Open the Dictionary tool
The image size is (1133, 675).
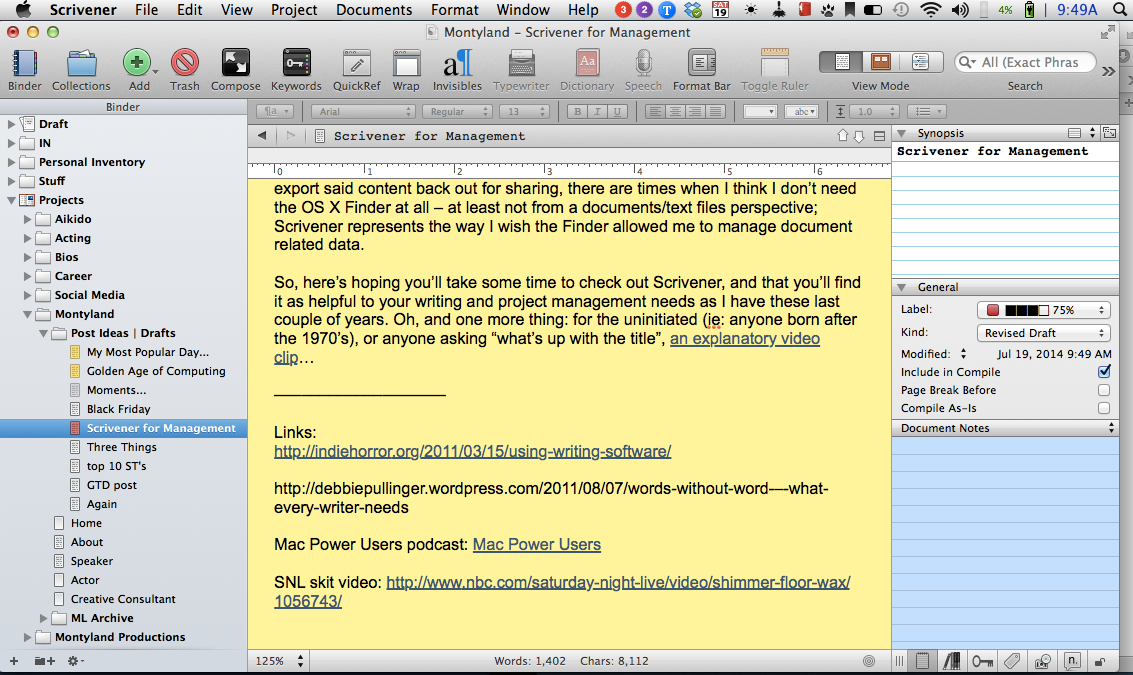point(587,63)
